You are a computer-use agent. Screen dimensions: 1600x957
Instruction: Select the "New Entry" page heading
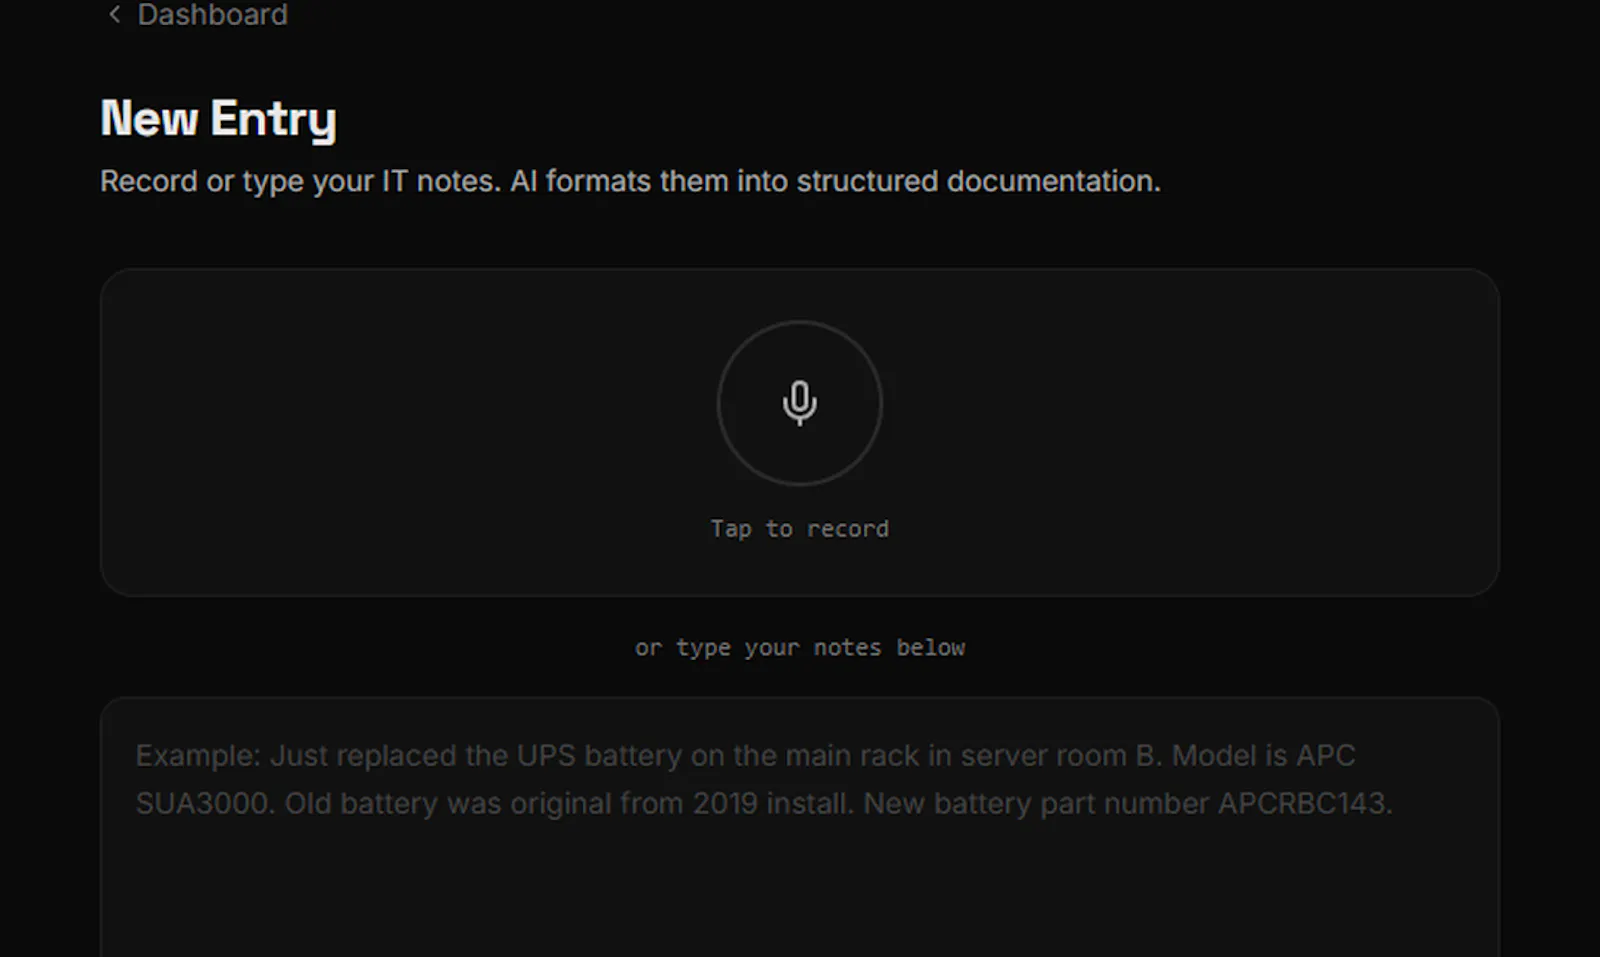tap(218, 119)
